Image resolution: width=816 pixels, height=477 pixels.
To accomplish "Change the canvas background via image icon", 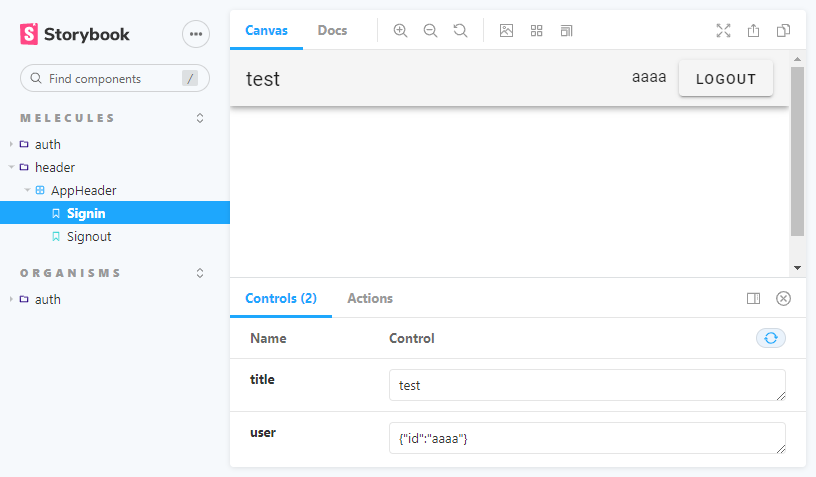I will pyautogui.click(x=506, y=31).
